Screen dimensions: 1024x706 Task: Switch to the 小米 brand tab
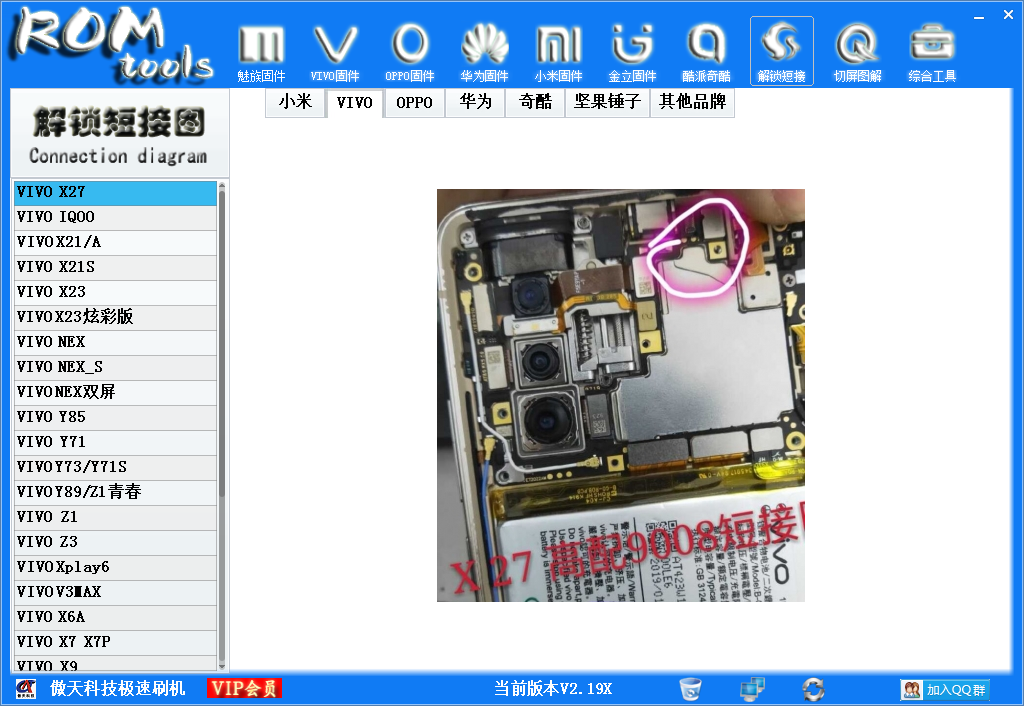tap(295, 103)
